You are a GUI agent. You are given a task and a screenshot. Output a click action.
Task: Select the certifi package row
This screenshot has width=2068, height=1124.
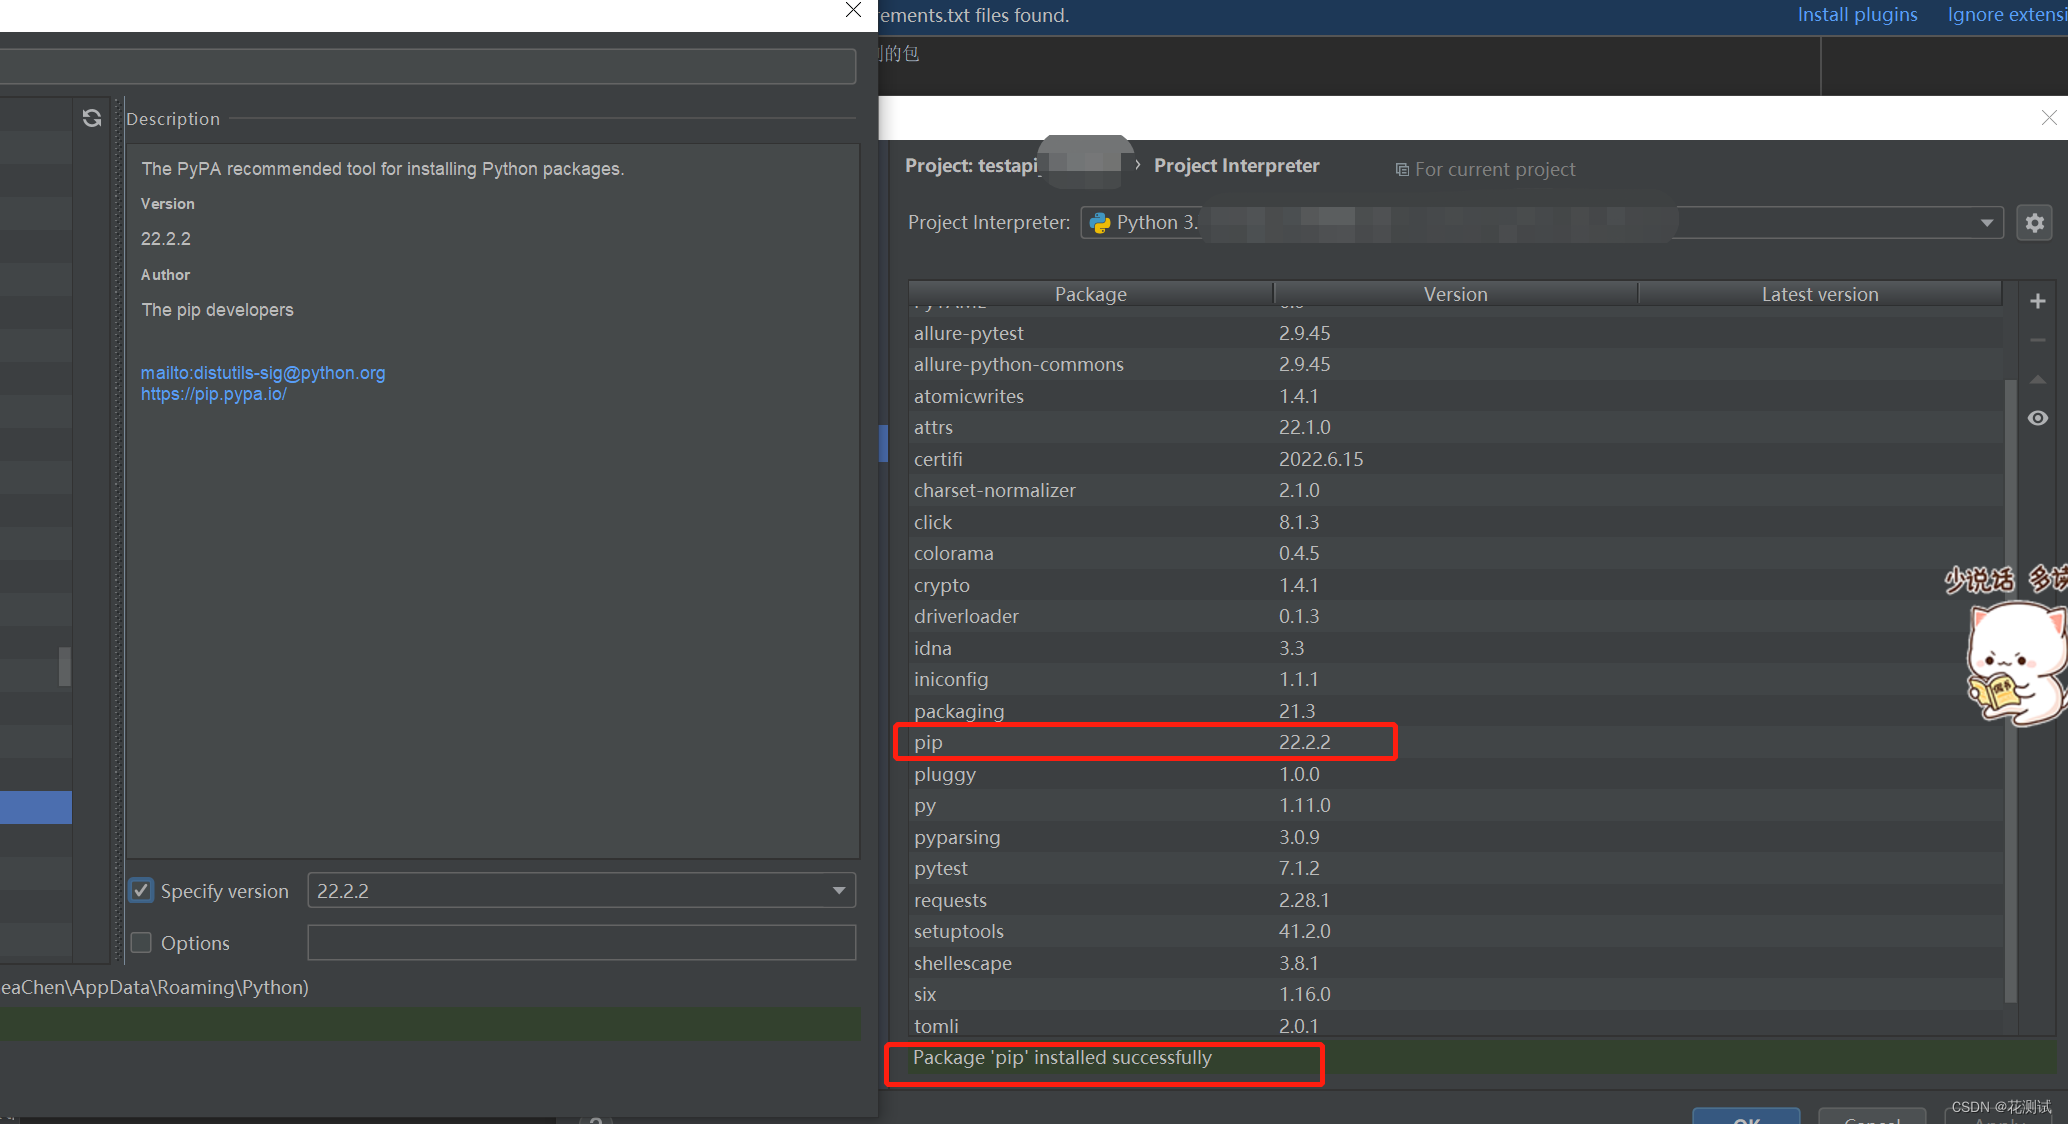coord(1456,459)
